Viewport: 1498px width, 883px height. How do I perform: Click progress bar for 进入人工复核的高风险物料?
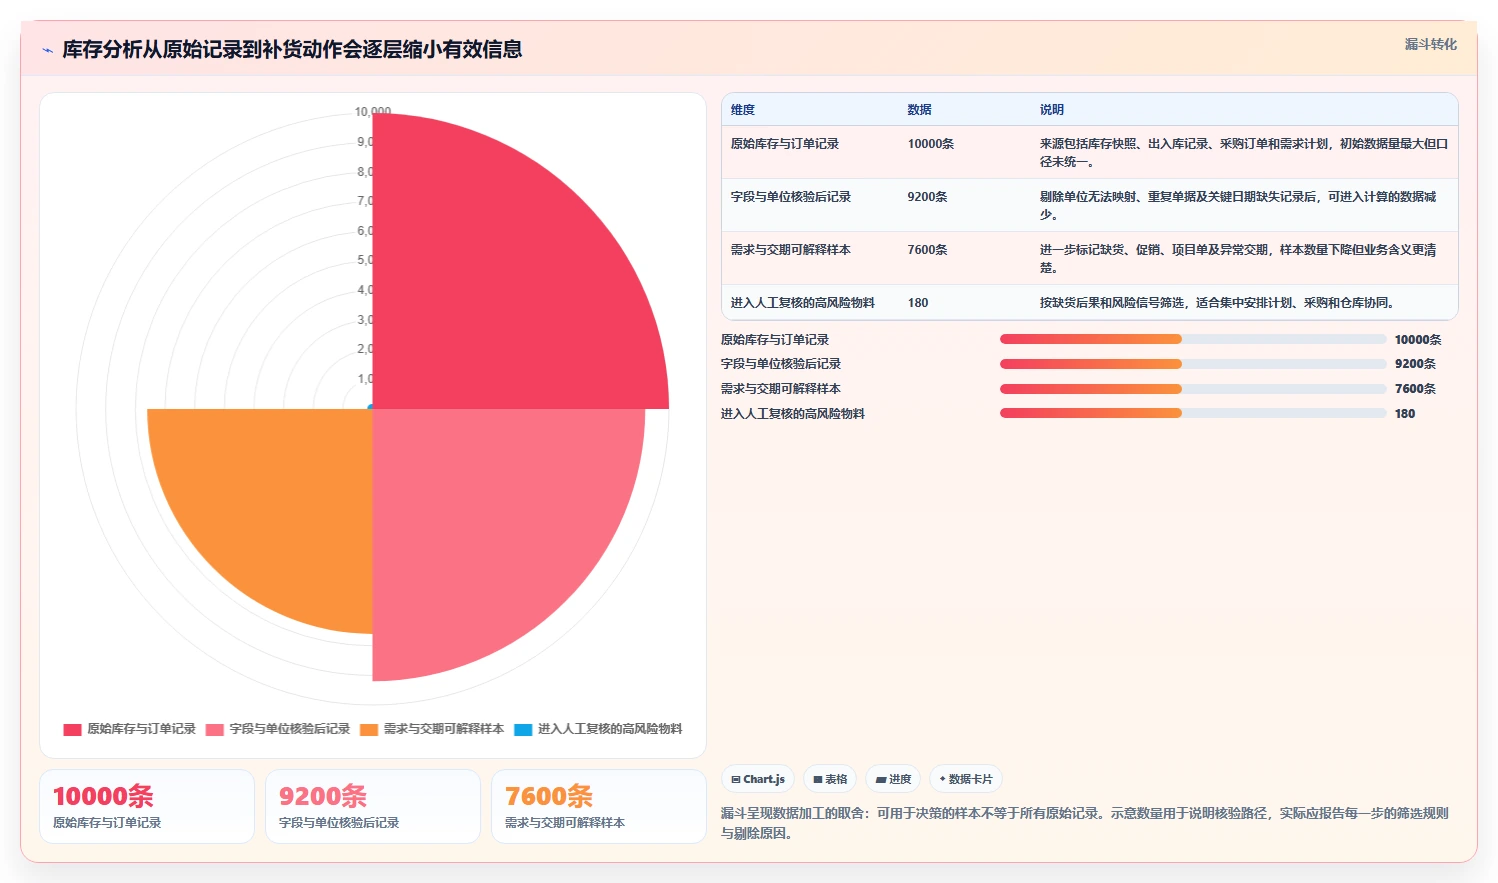tap(1193, 413)
